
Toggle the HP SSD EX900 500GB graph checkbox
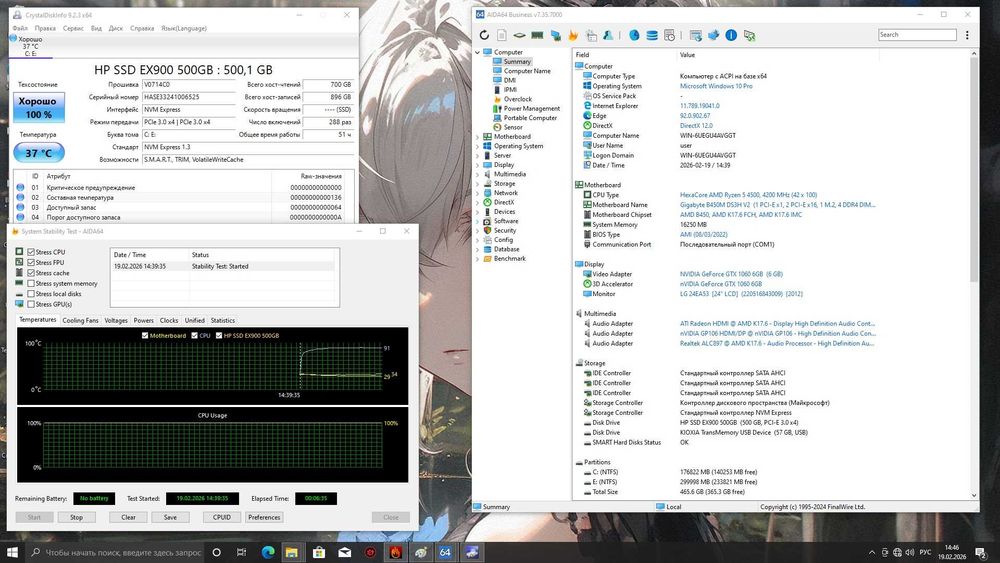[x=219, y=335]
